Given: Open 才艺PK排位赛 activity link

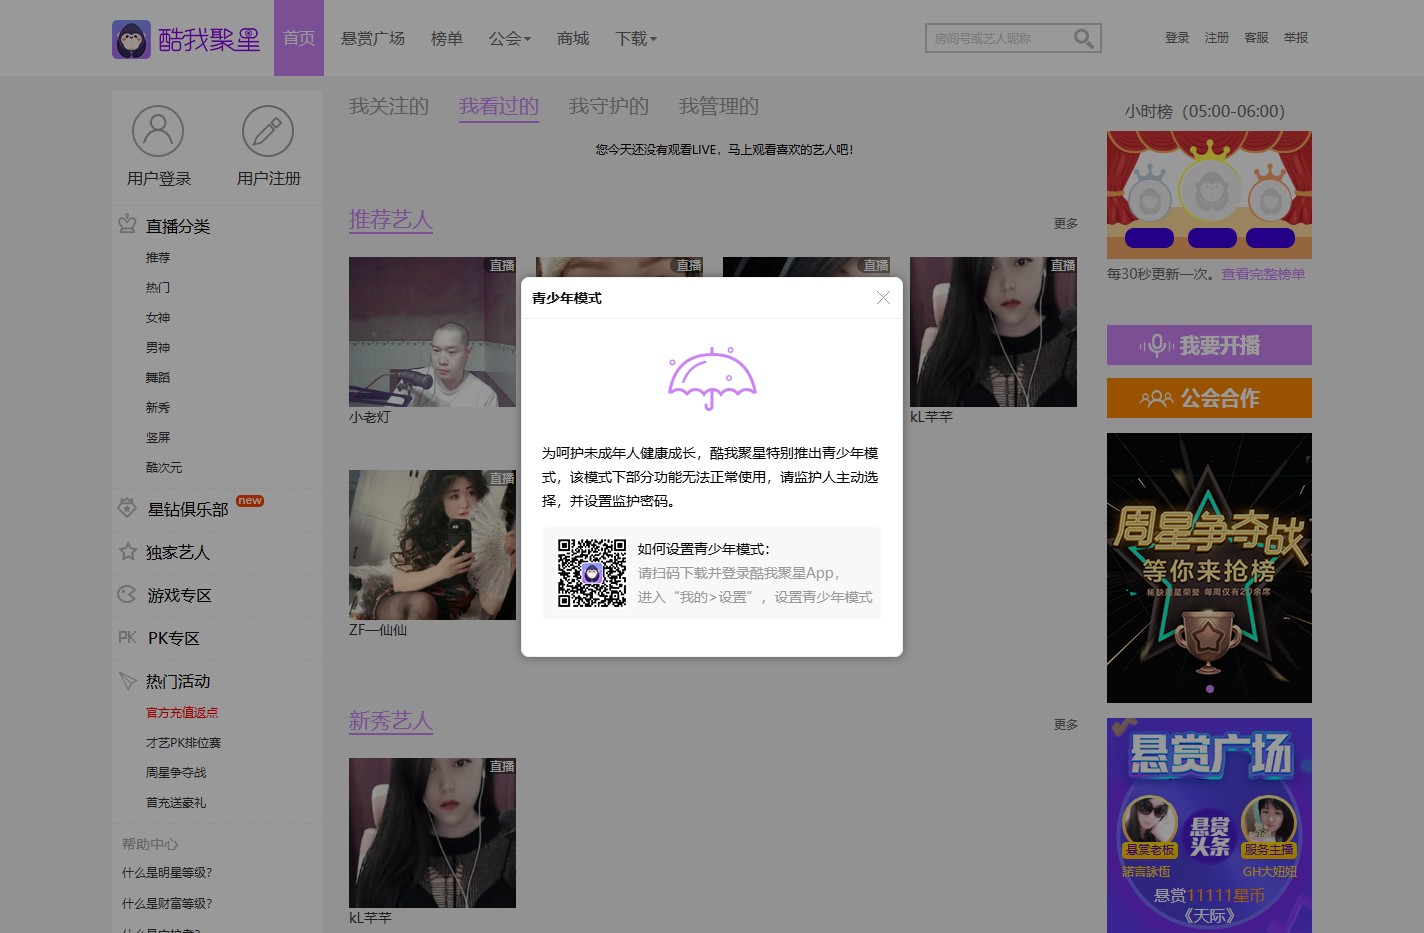Looking at the screenshot, I should [x=183, y=743].
